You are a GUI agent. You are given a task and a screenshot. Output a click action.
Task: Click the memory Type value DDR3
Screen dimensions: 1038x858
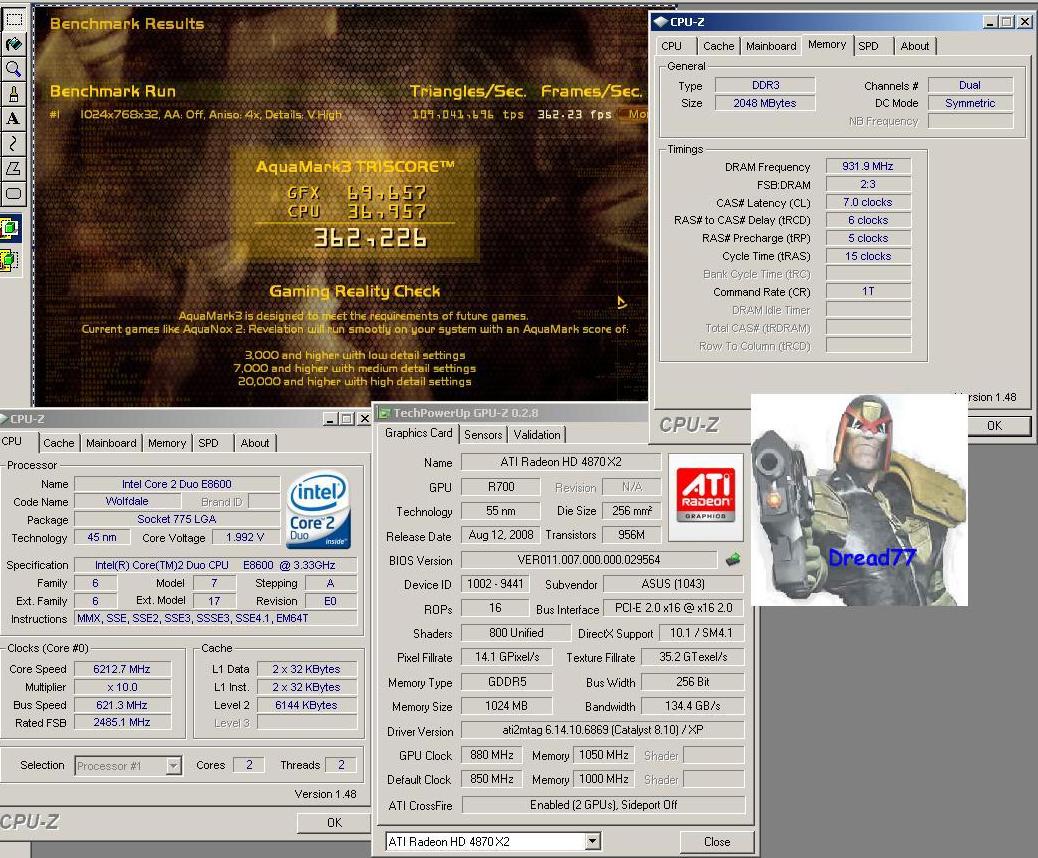765,85
